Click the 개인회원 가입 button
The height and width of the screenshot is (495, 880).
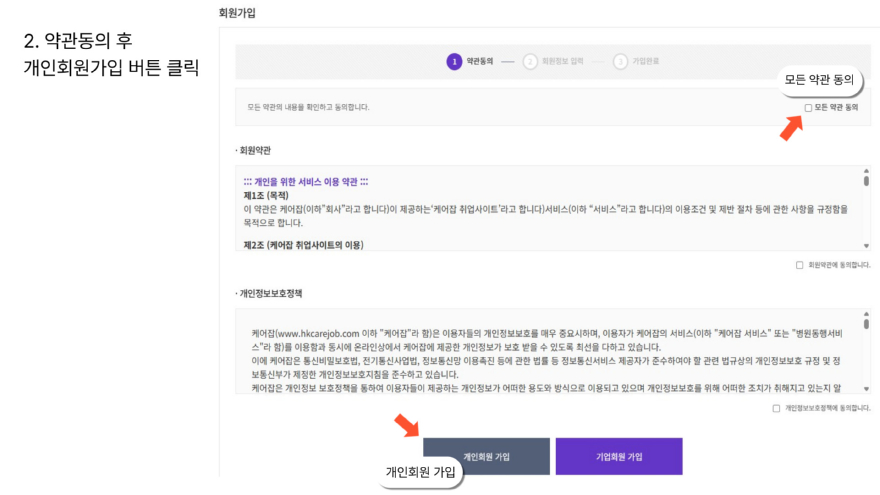coord(486,456)
